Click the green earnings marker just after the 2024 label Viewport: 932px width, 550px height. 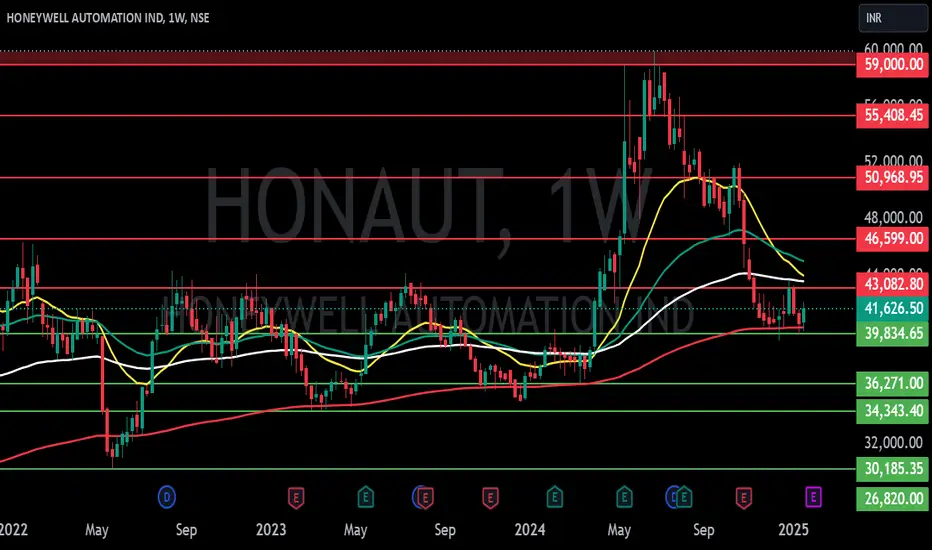(x=555, y=497)
